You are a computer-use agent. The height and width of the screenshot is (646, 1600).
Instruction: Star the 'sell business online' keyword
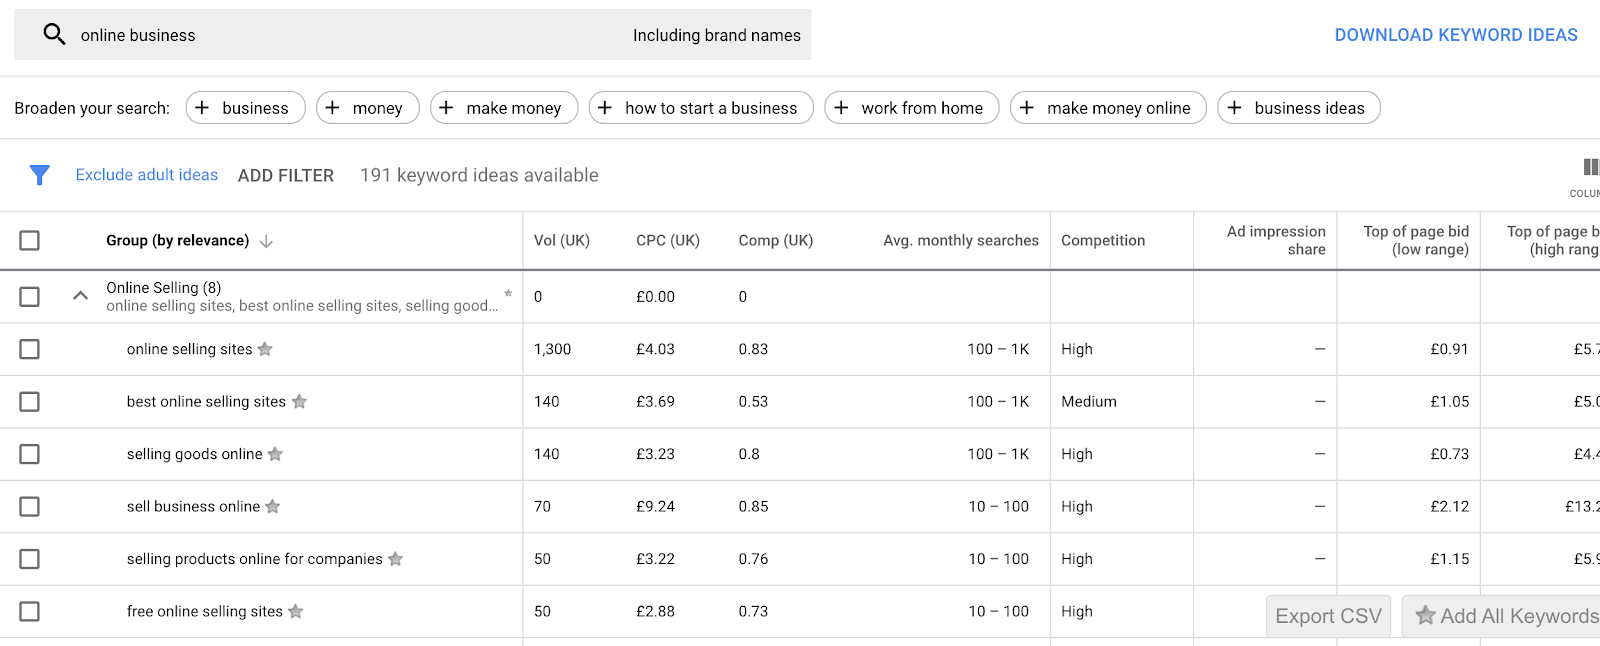tap(273, 507)
